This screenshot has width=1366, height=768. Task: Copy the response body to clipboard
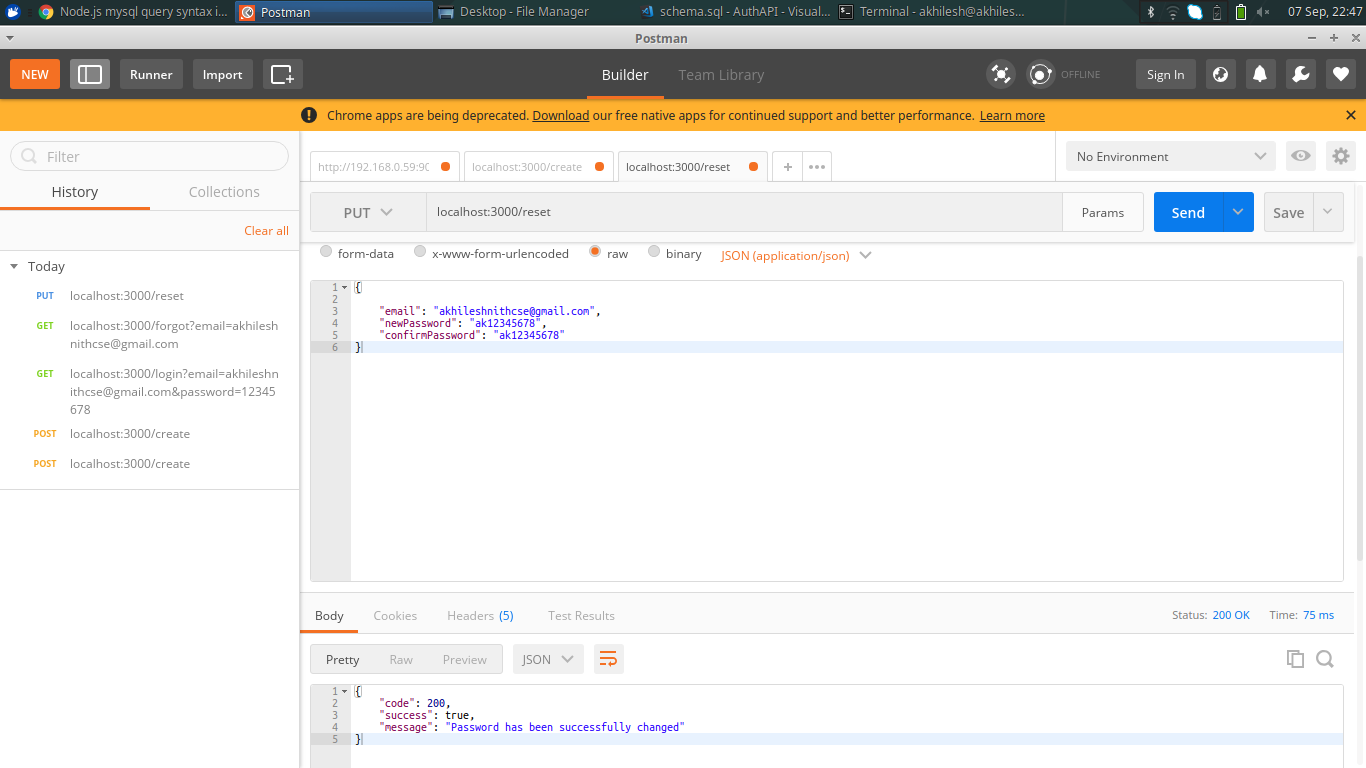(x=1295, y=659)
